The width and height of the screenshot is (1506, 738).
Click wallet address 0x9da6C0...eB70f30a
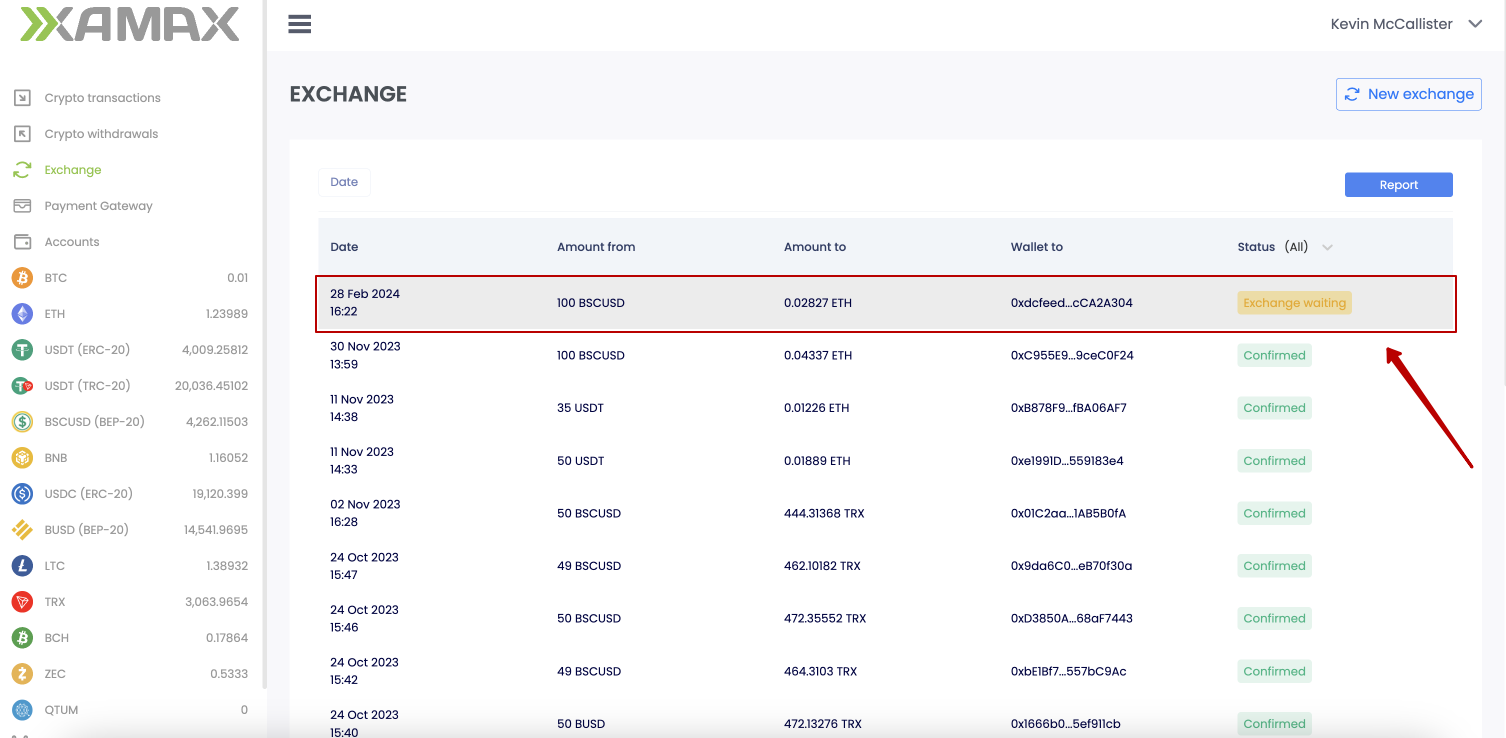[x=1072, y=566]
